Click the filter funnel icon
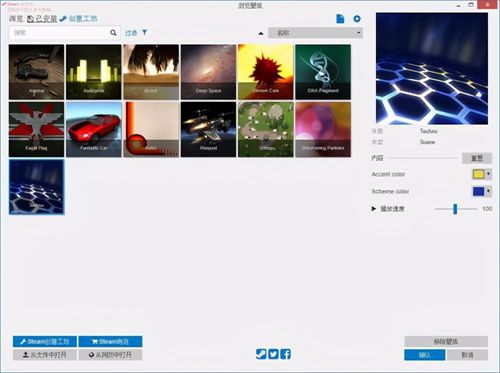The image size is (500, 373). coord(144,32)
